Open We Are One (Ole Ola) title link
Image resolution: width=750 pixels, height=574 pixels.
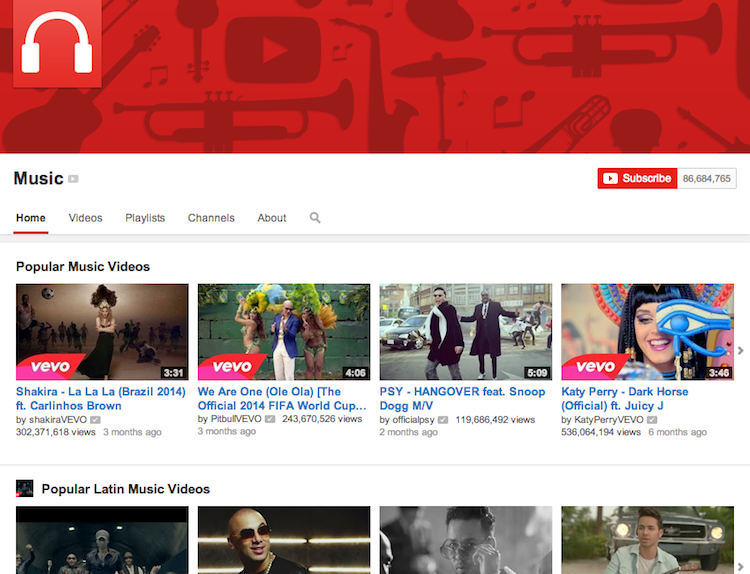(x=282, y=398)
